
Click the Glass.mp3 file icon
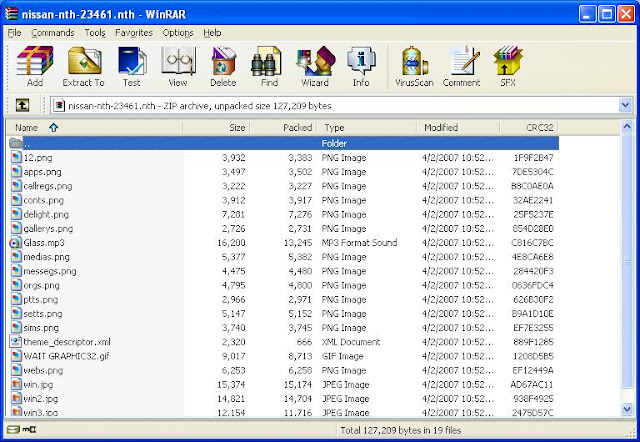tap(15, 243)
